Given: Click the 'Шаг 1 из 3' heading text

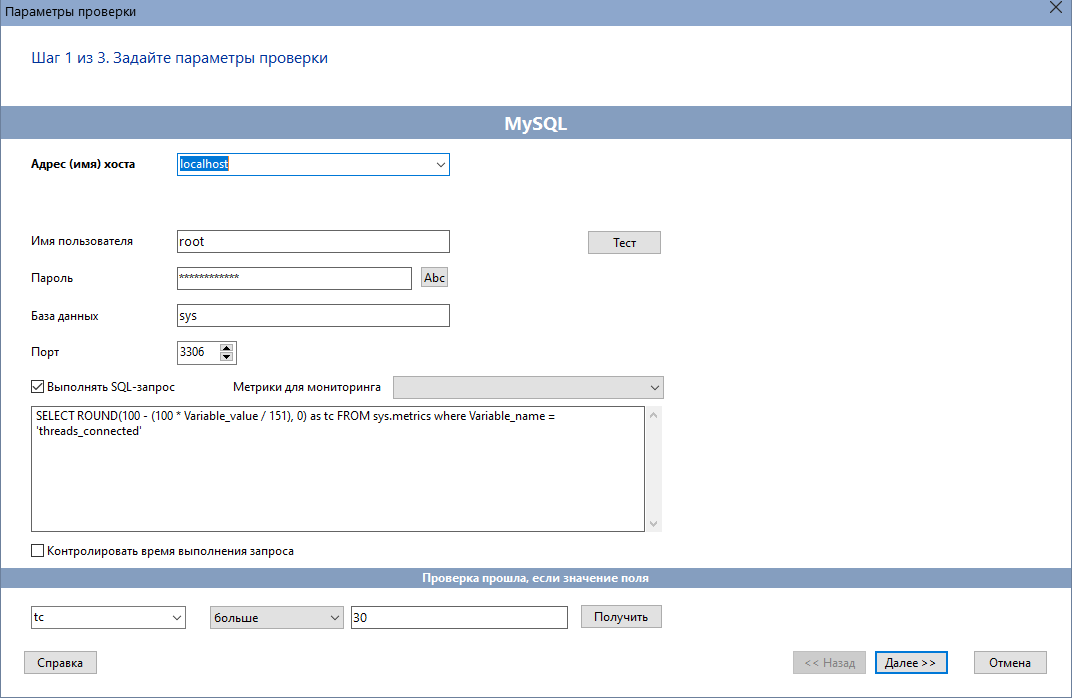Looking at the screenshot, I should click(179, 58).
